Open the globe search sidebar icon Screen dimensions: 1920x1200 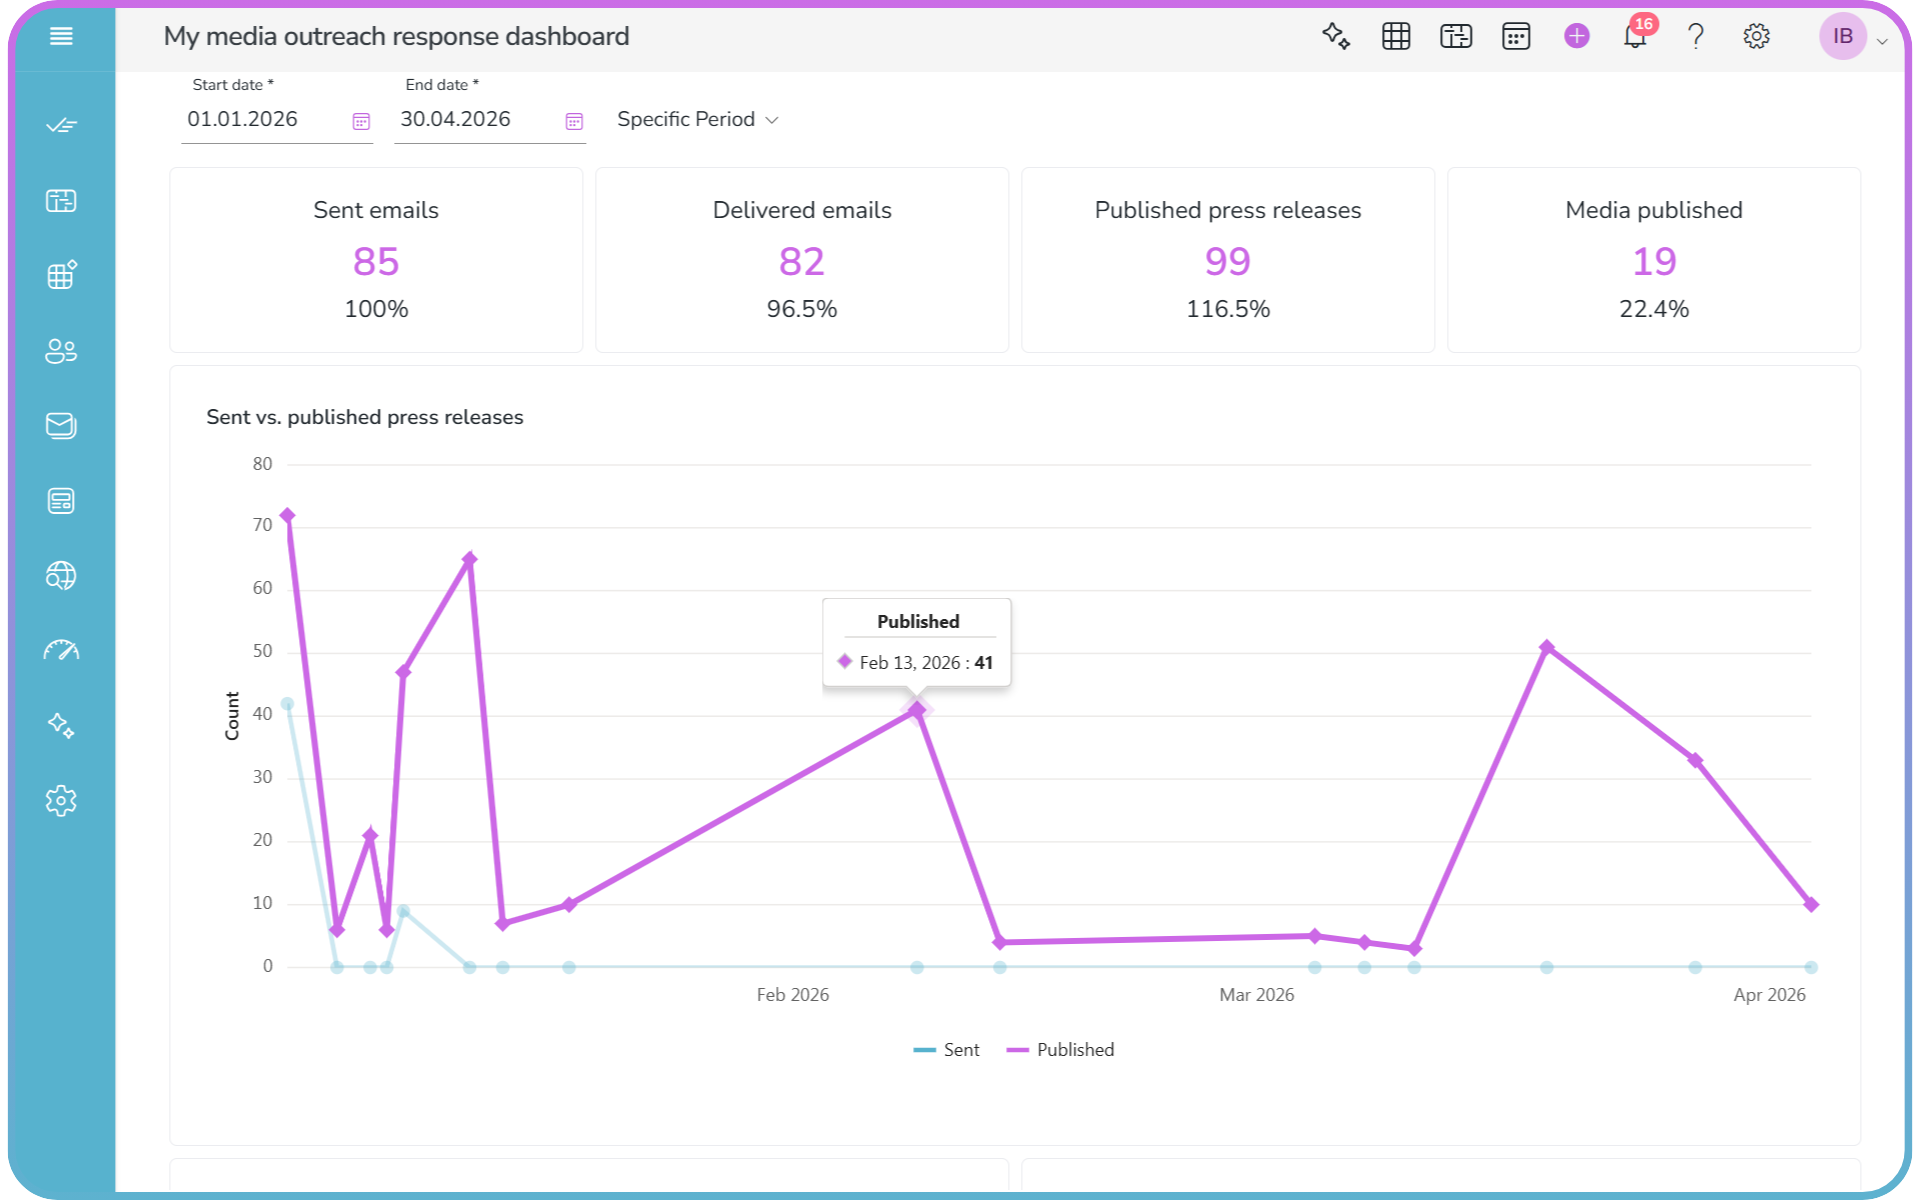(x=61, y=576)
